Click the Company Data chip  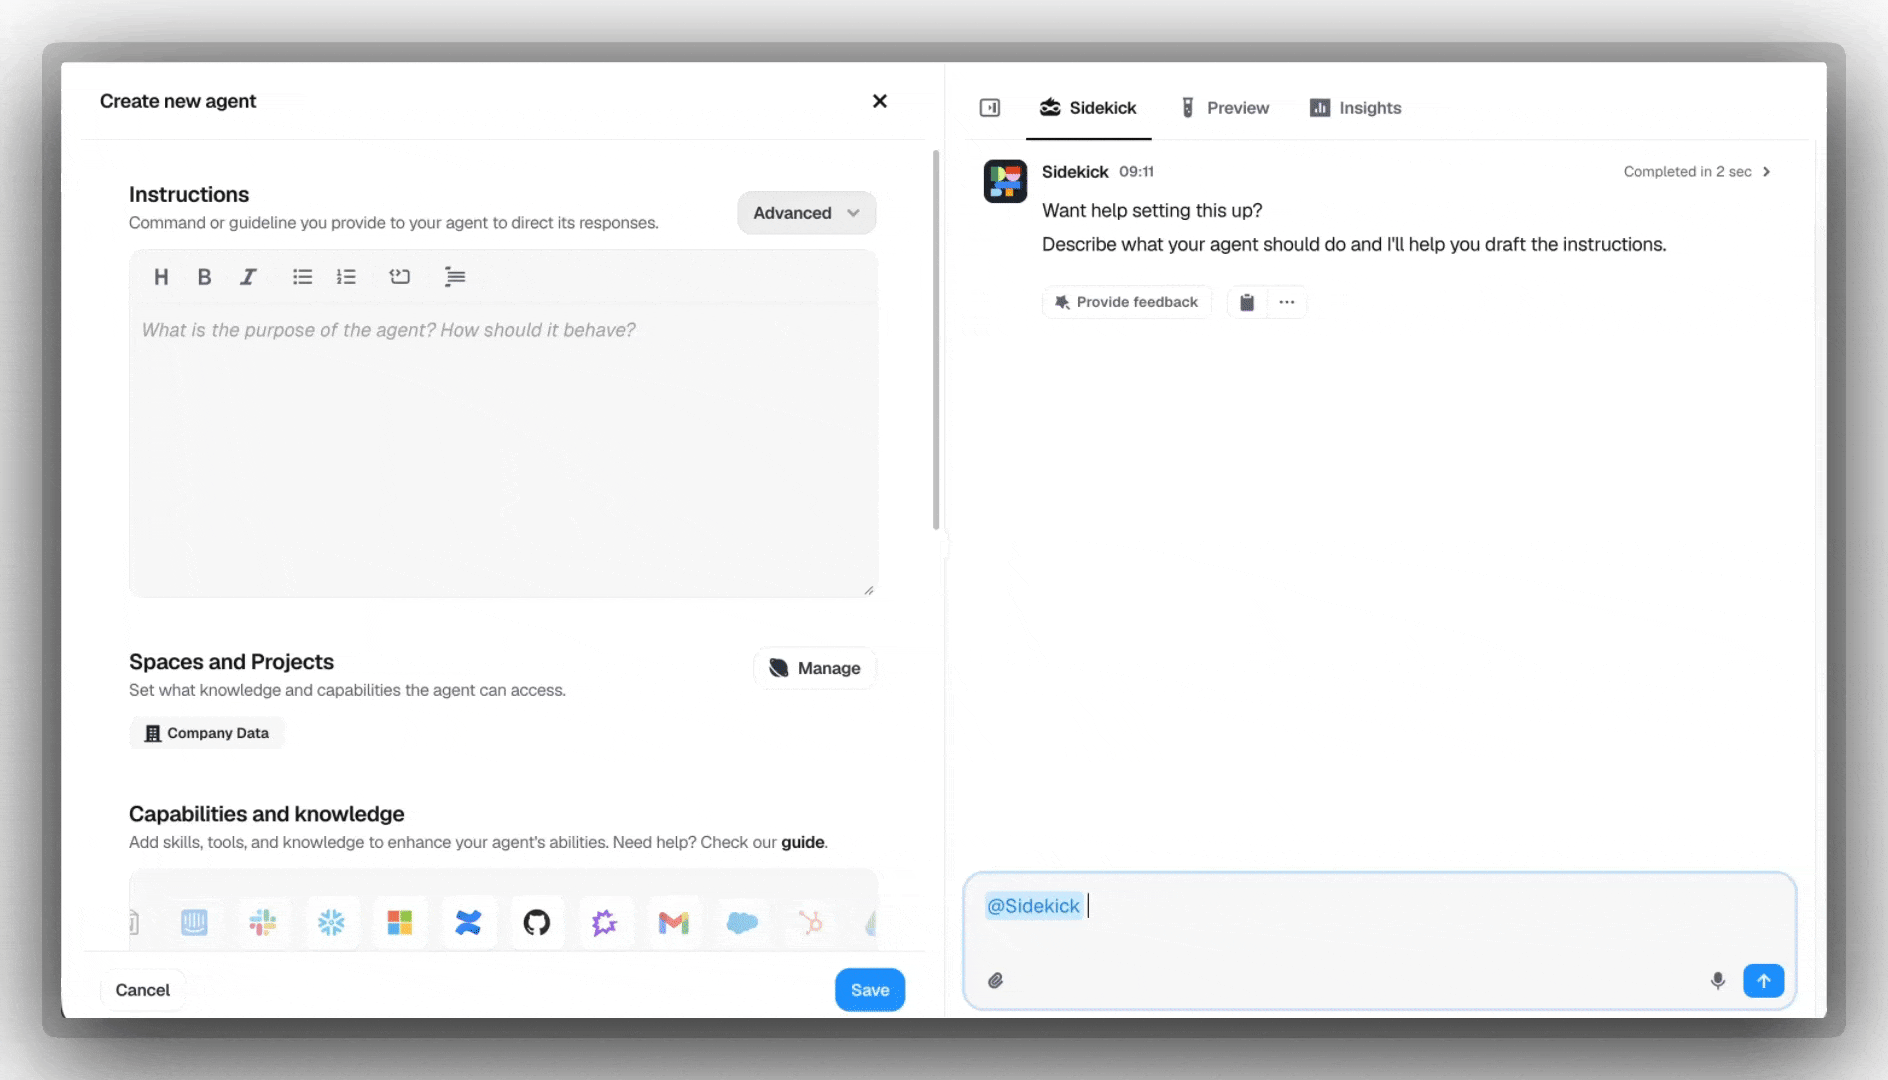pos(207,733)
